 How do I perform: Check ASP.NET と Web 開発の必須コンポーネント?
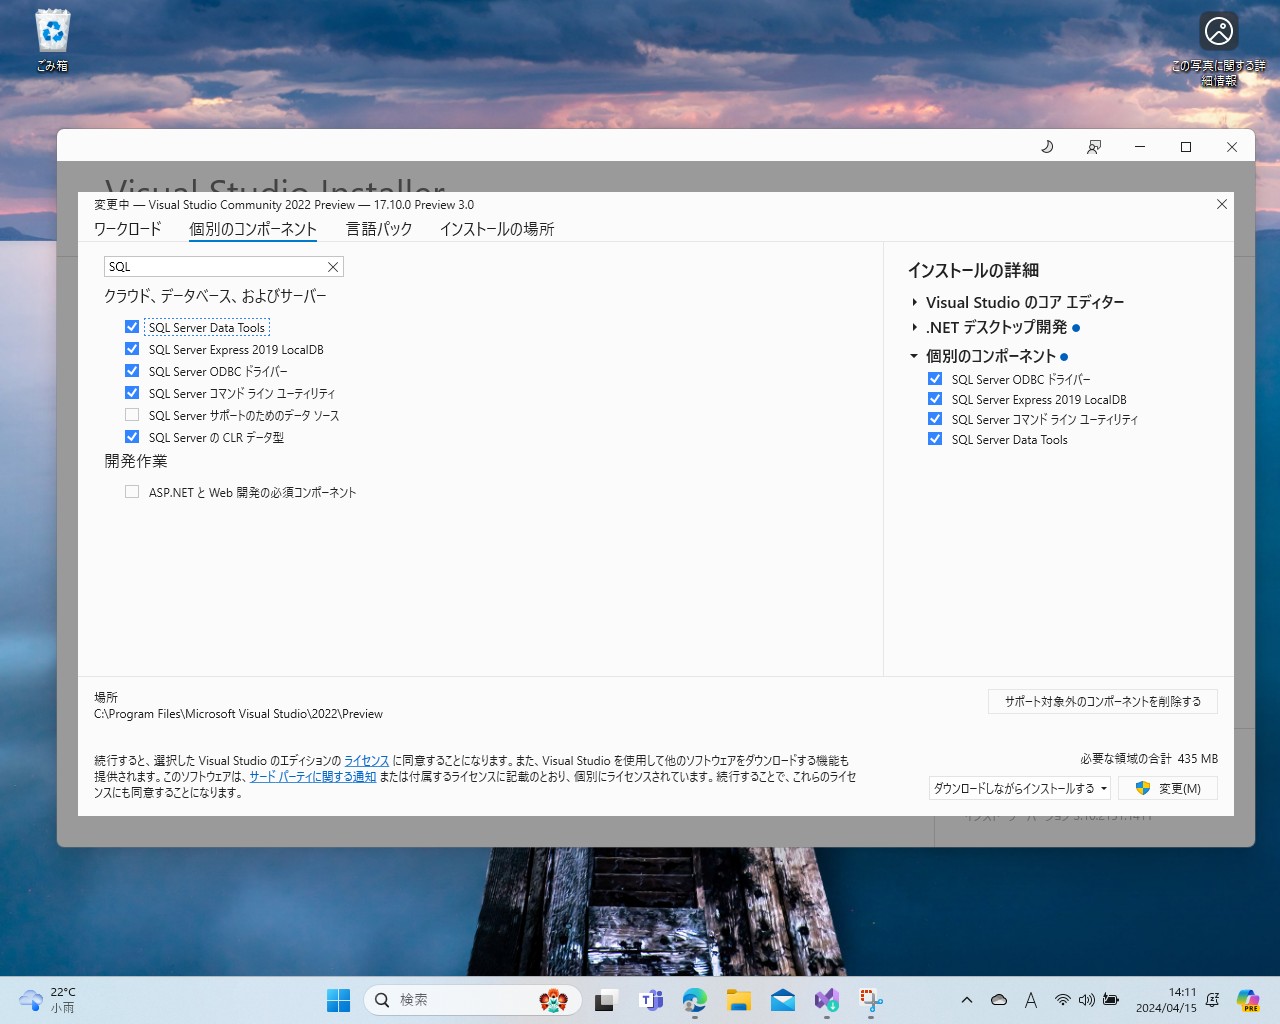(131, 491)
